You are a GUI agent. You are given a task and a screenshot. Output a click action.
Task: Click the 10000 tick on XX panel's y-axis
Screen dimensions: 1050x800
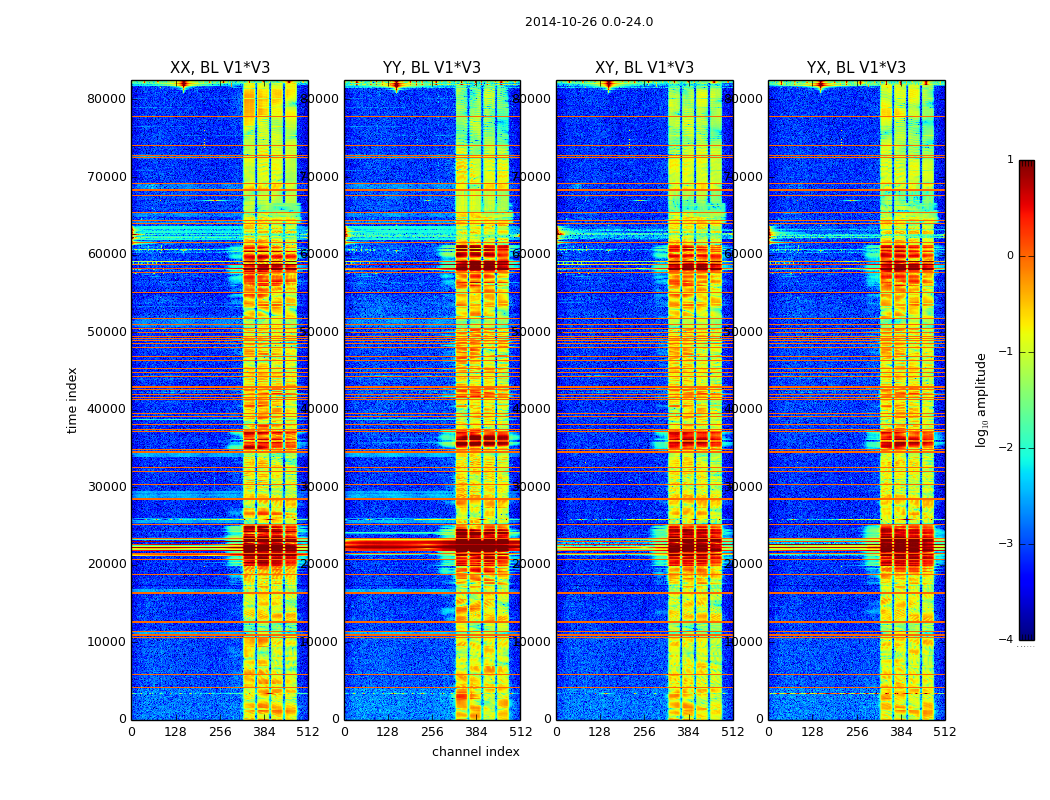coord(108,642)
